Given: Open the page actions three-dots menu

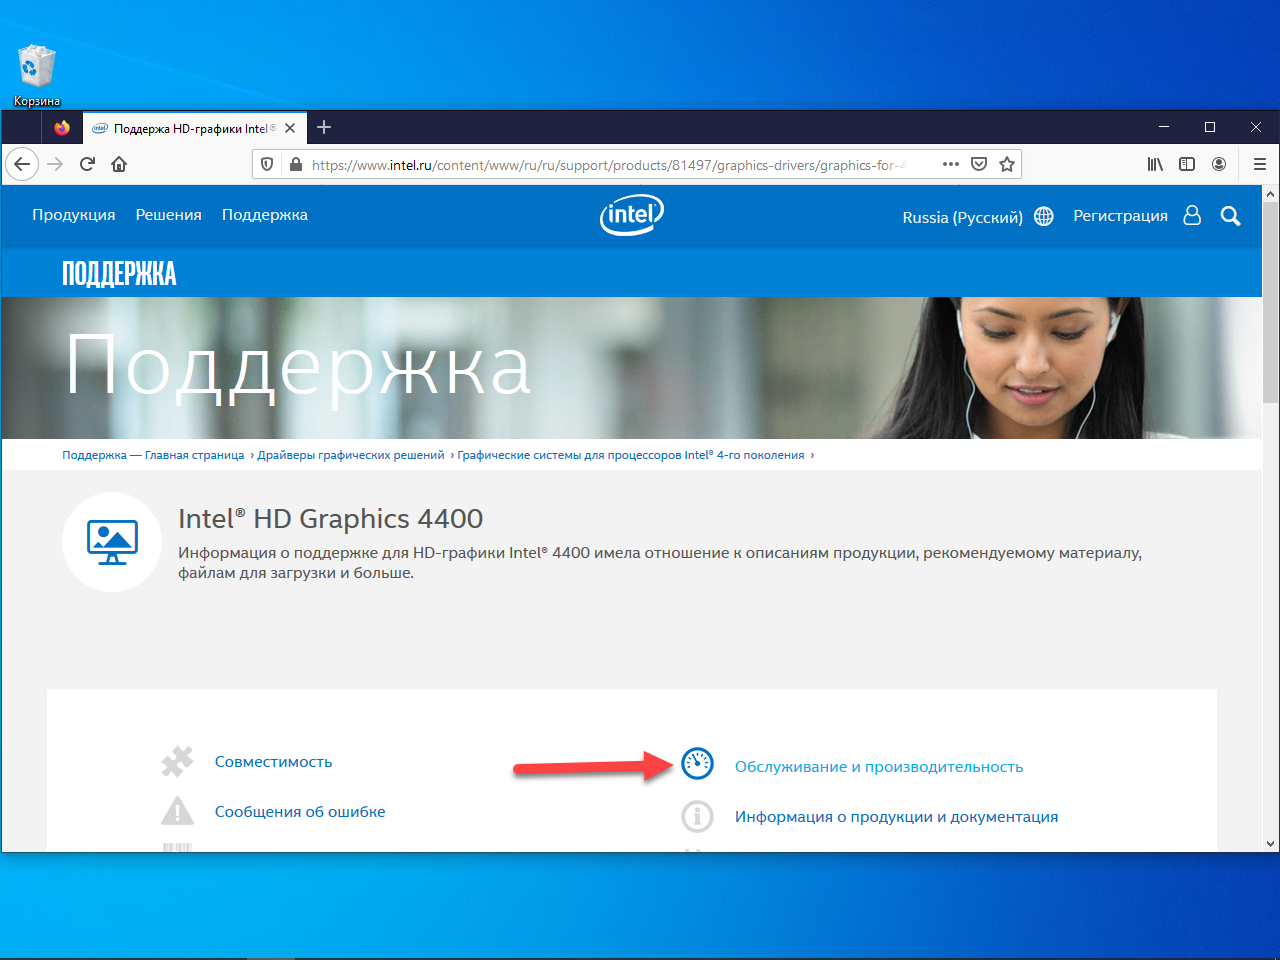Looking at the screenshot, I should pyautogui.click(x=951, y=164).
